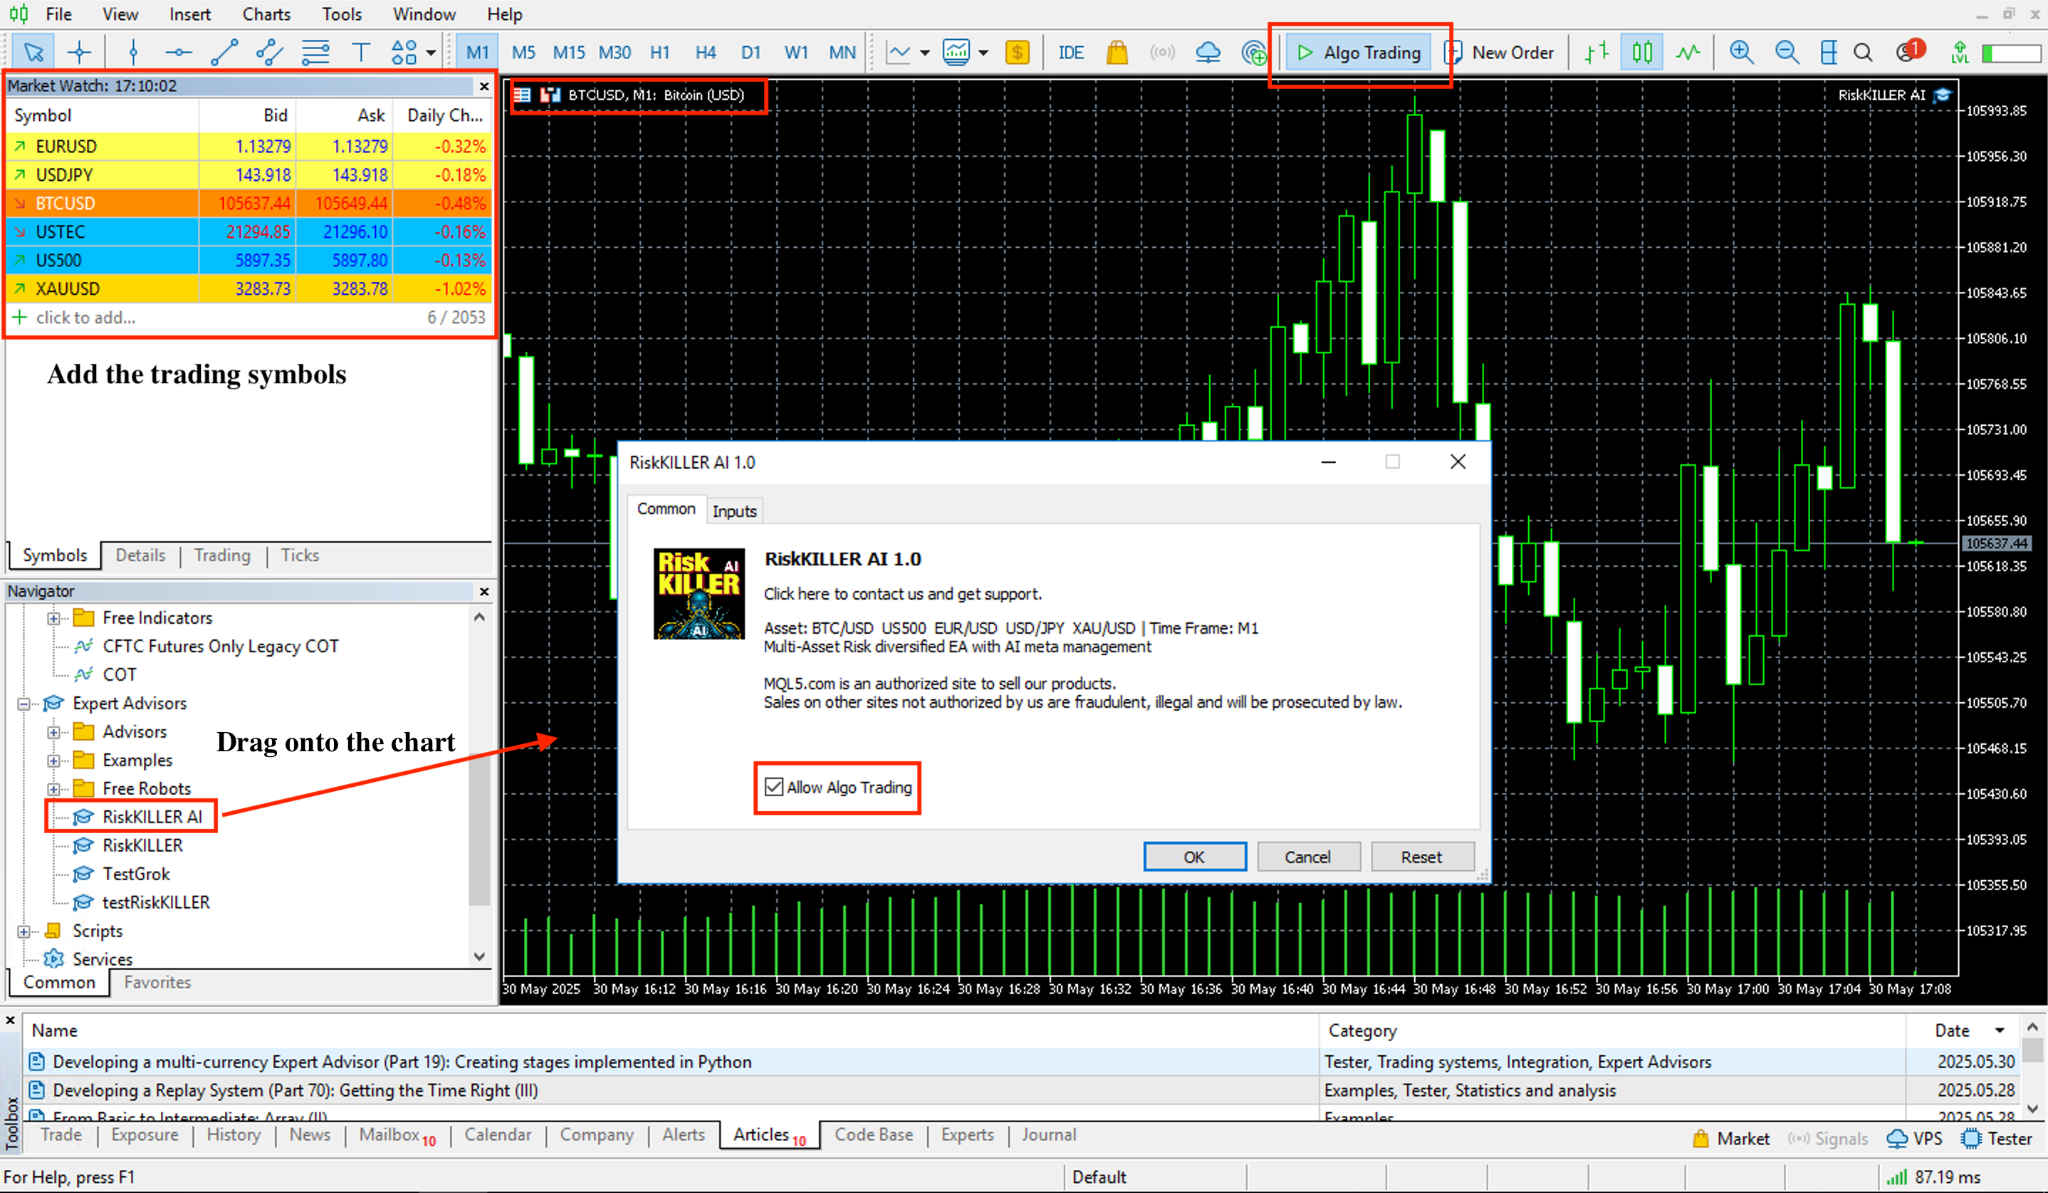Select the equidistant channel tool

pos(269,52)
